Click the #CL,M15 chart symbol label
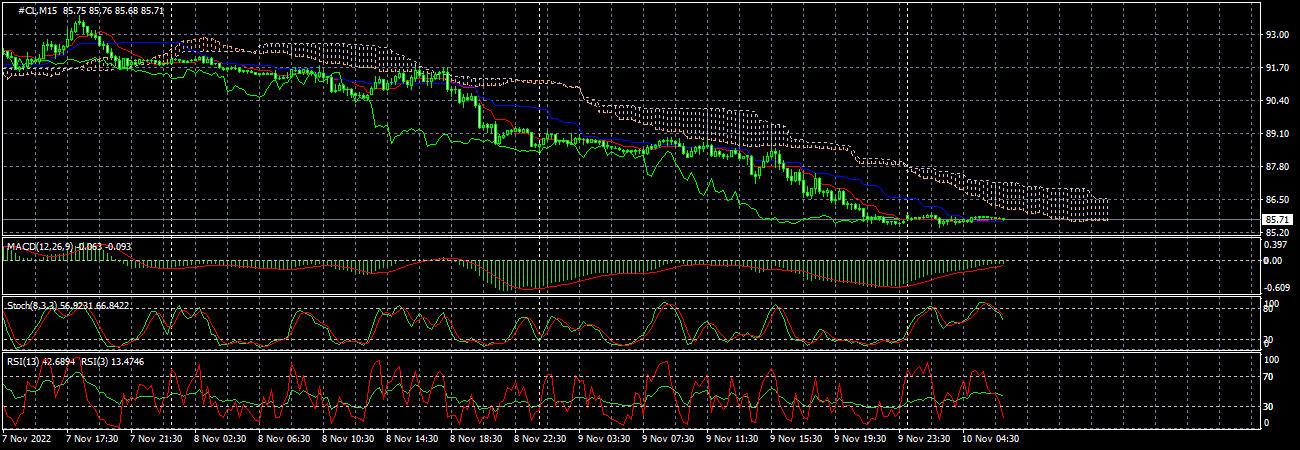The width and height of the screenshot is (1300, 450). [39, 10]
